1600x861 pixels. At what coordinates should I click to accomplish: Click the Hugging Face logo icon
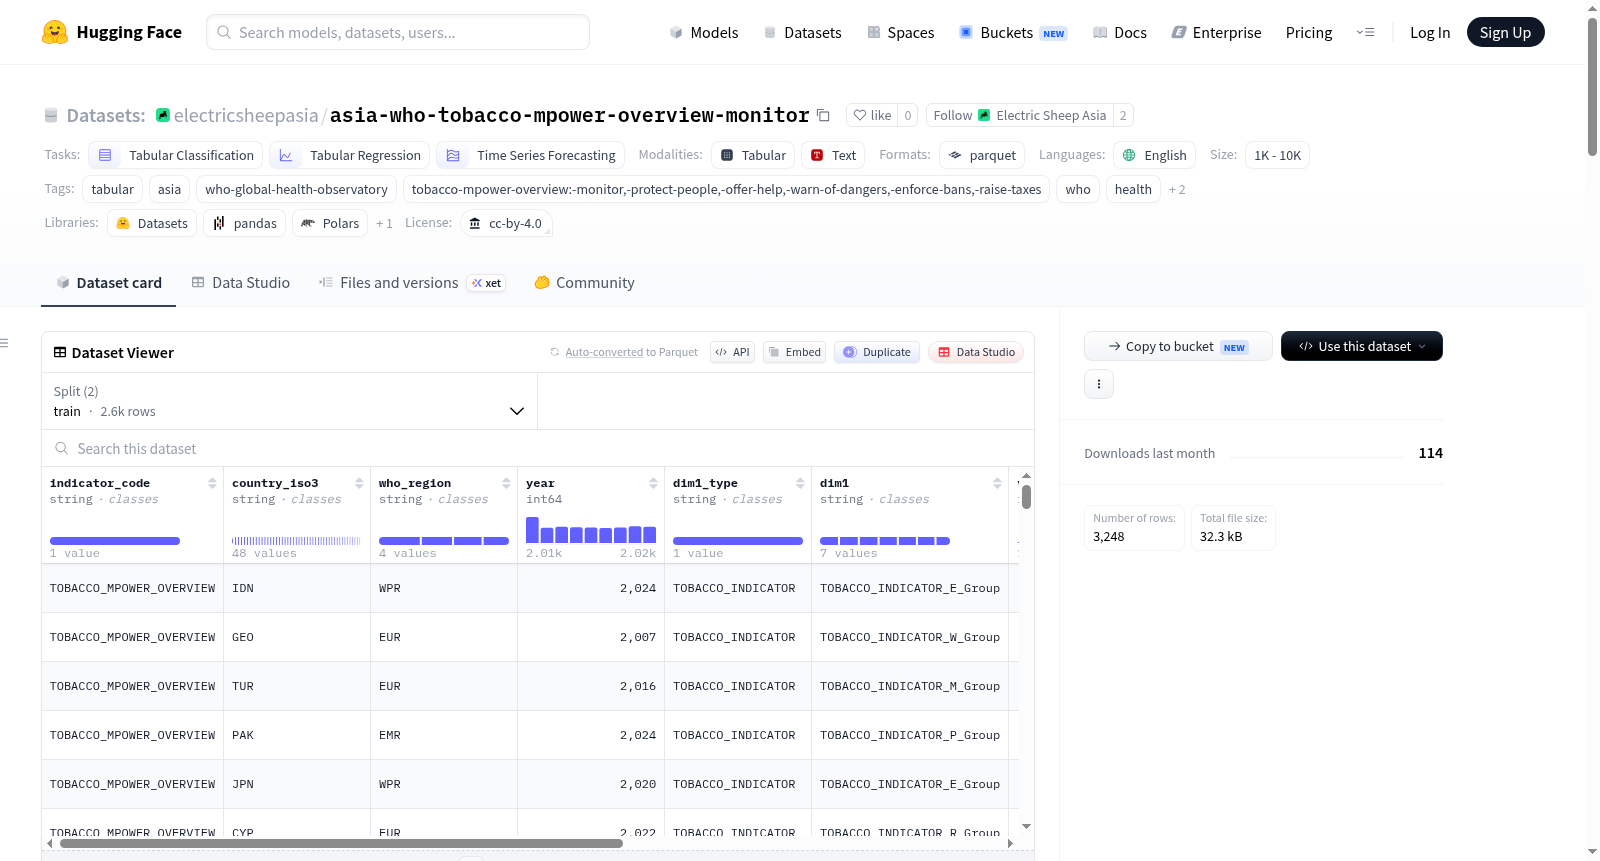pos(55,32)
